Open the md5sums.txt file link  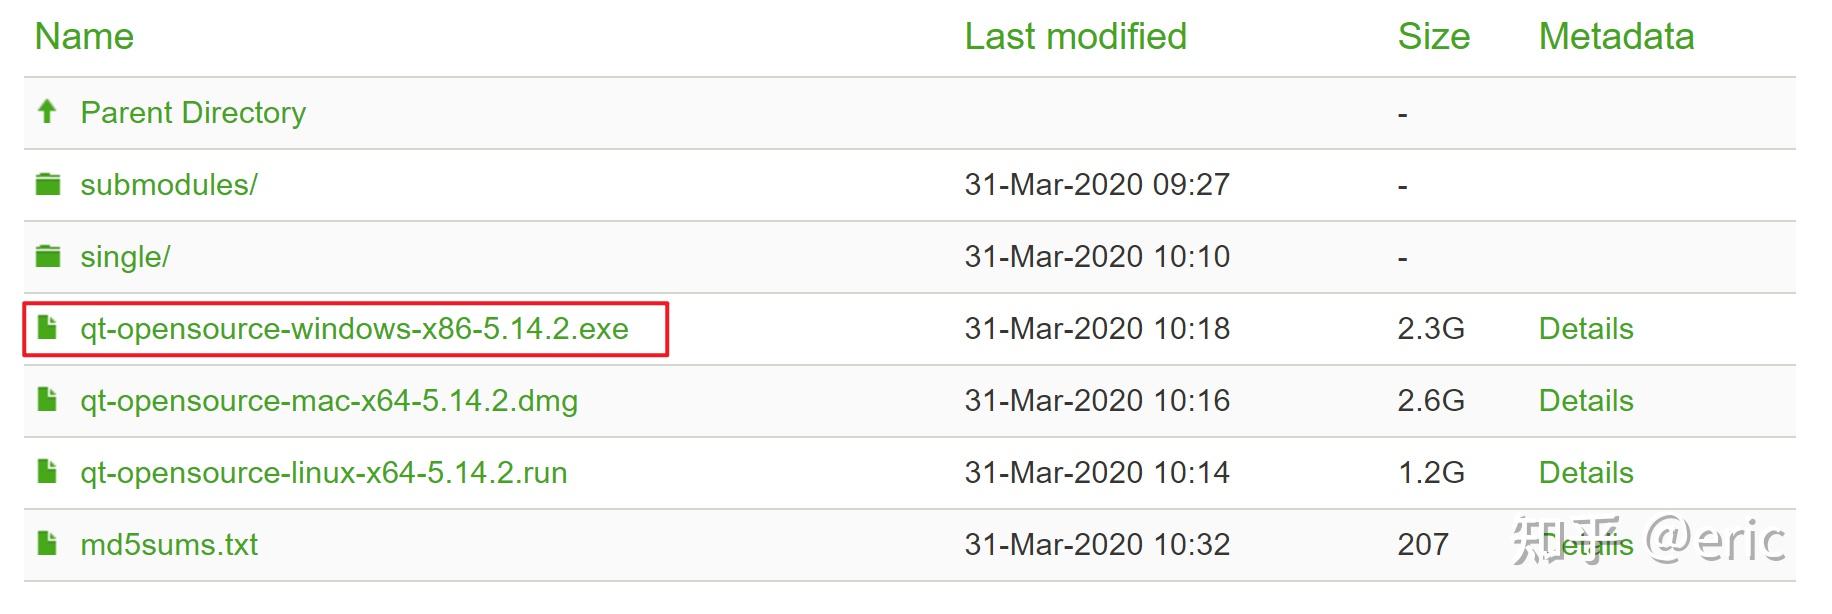tap(169, 545)
